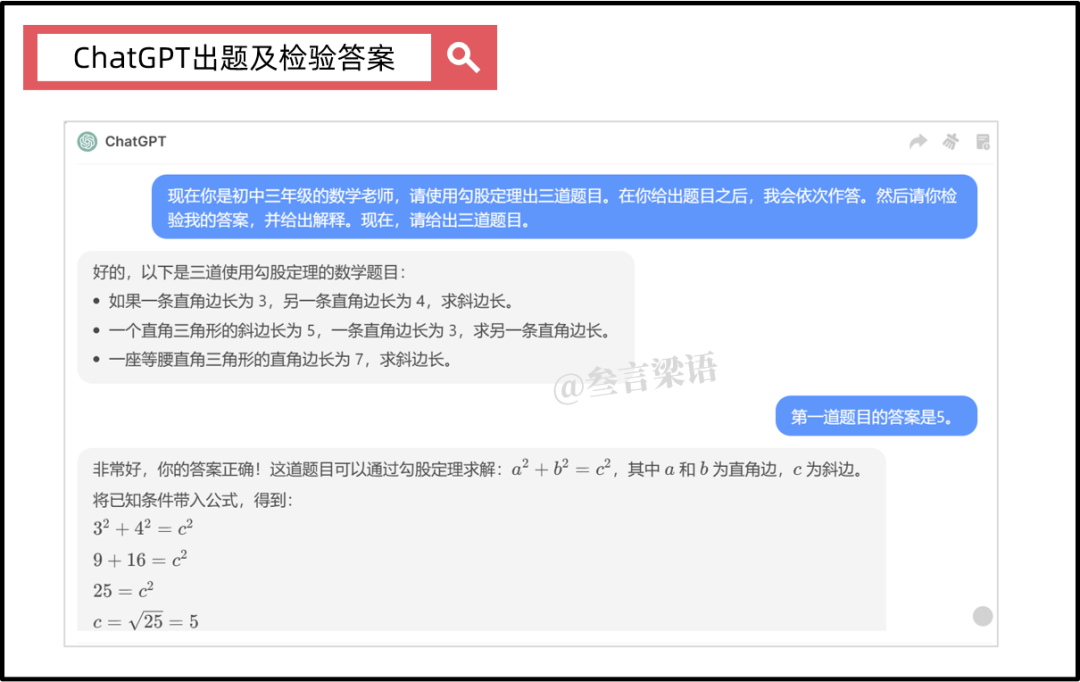Click the search field reading ChatGPT出题及检验答案

[234, 58]
